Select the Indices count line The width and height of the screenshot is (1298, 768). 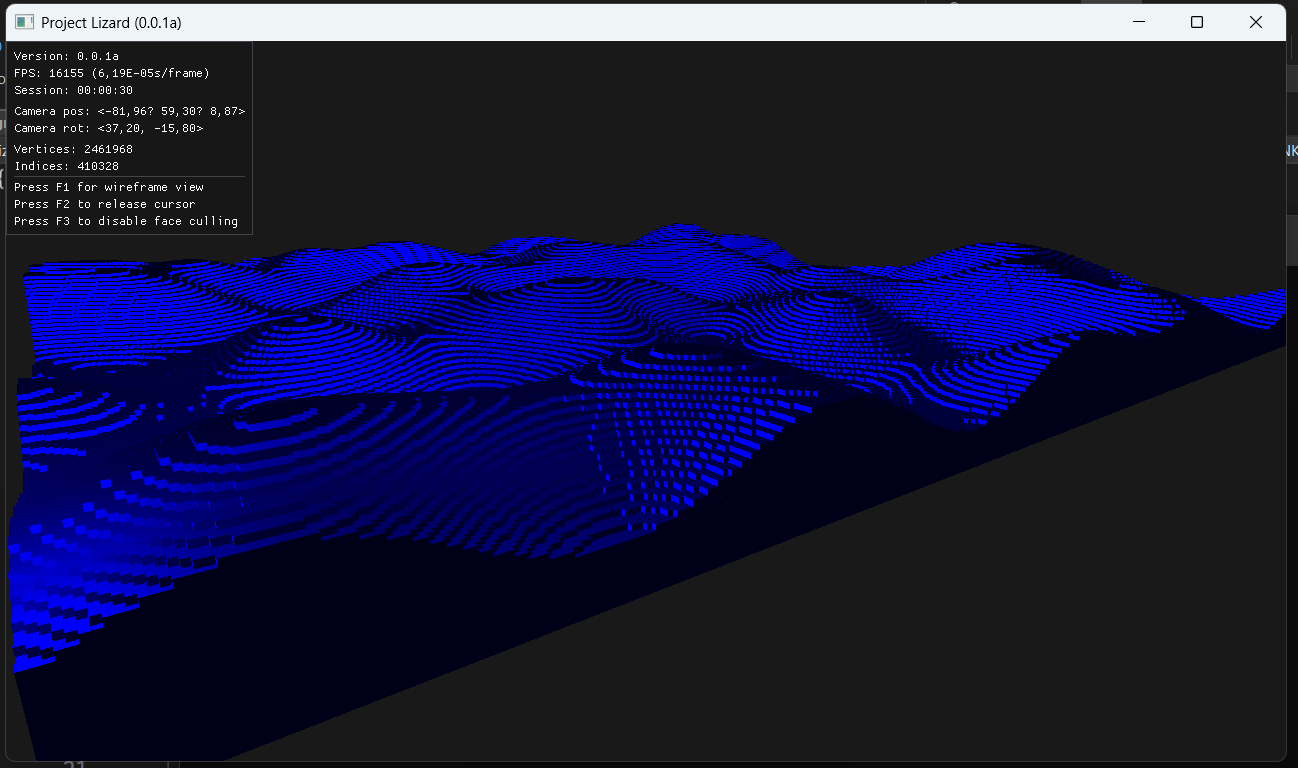pos(66,166)
